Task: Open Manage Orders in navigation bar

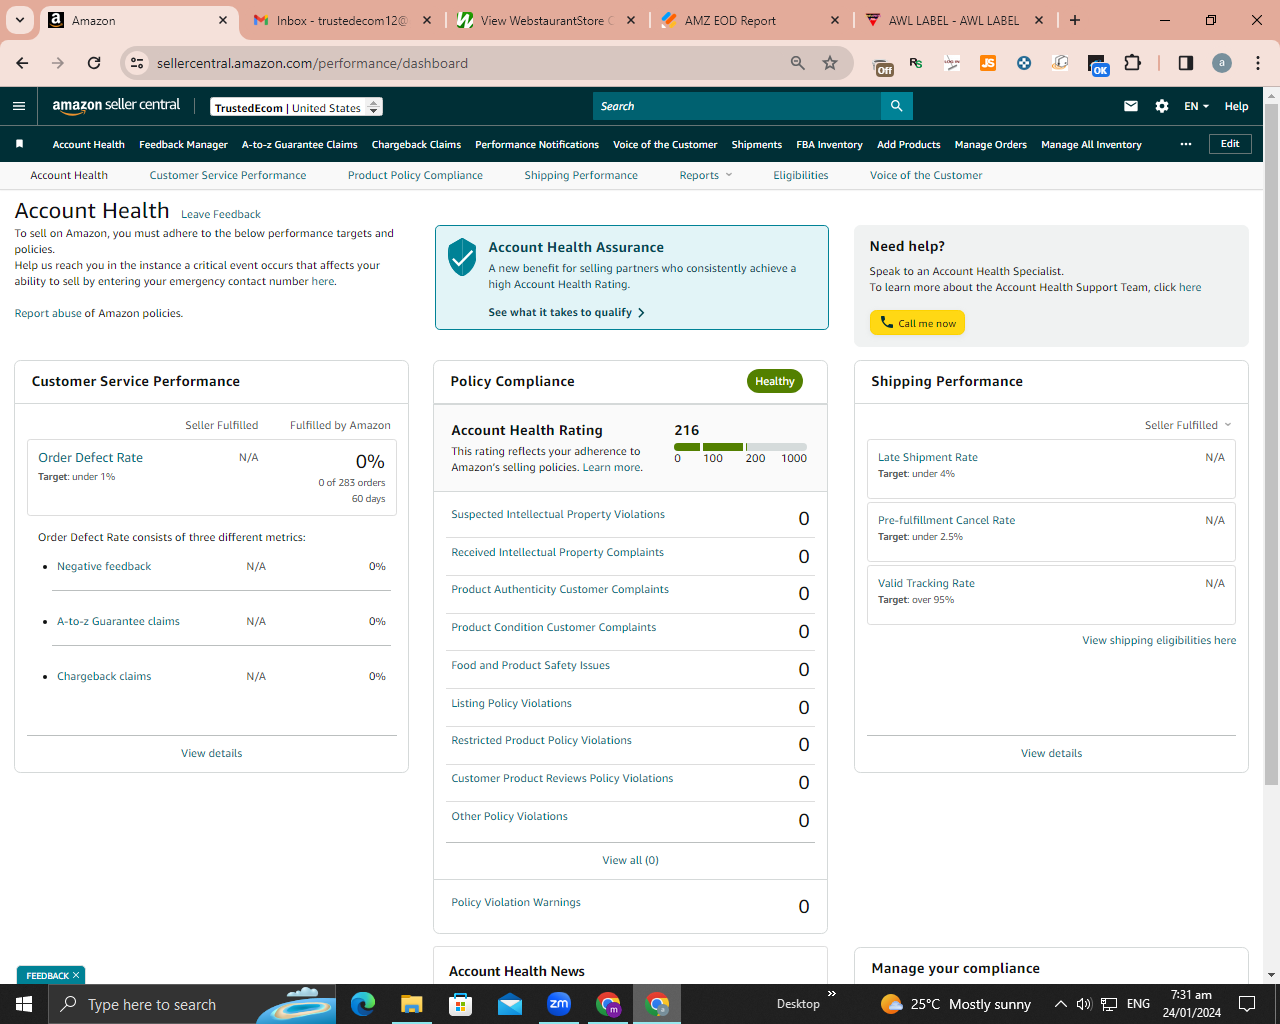Action: [x=990, y=144]
